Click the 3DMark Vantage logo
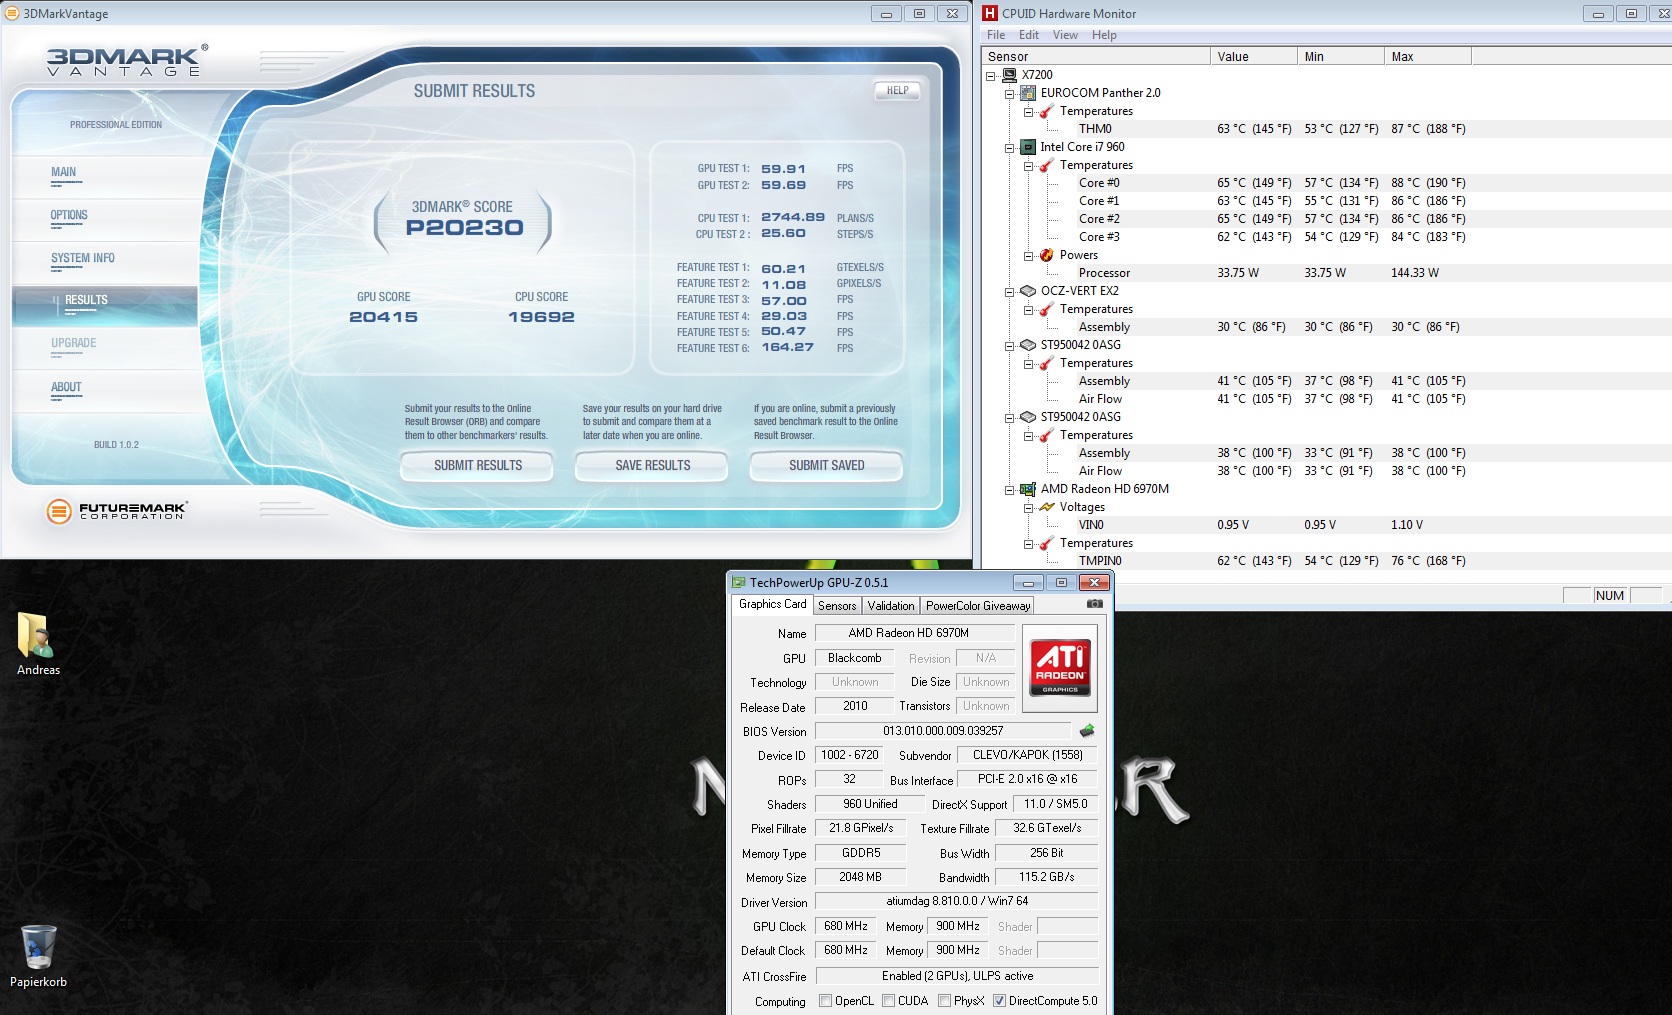Image resolution: width=1672 pixels, height=1015 pixels. [127, 61]
